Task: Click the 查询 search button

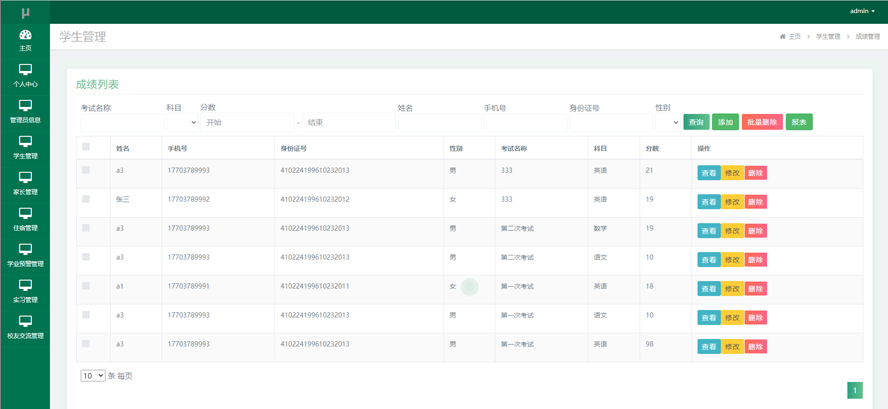Action: (x=696, y=122)
